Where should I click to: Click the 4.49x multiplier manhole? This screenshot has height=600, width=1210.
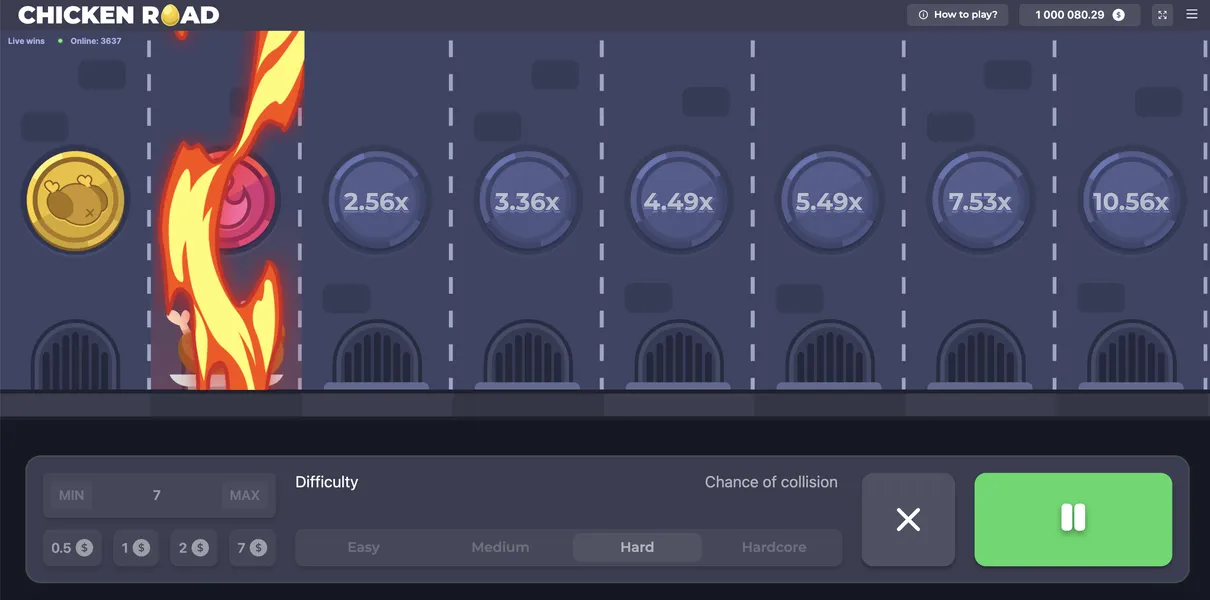click(678, 202)
